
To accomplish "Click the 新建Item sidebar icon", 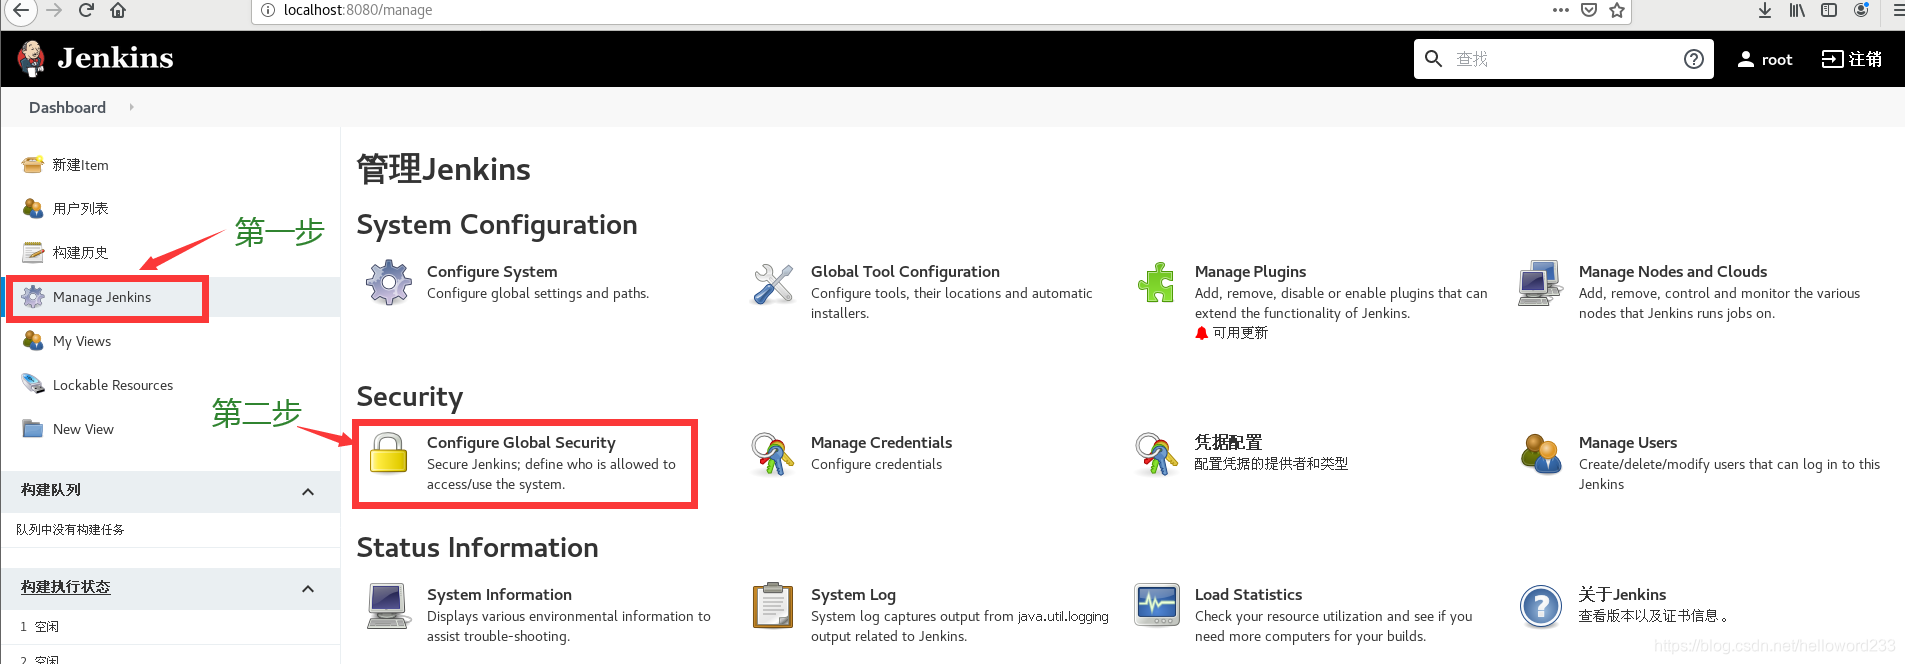I will [33, 165].
